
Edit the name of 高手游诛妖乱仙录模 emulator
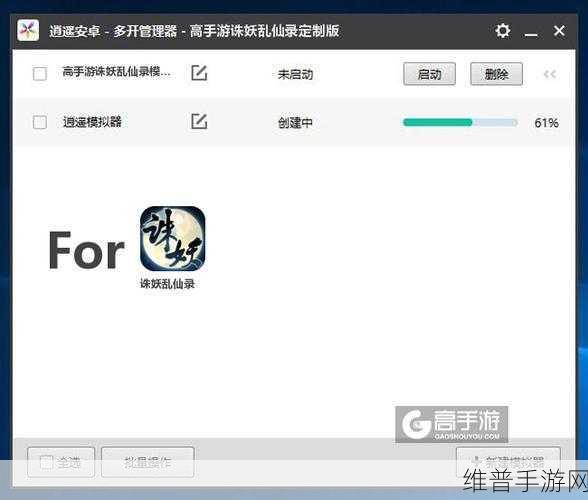click(199, 73)
